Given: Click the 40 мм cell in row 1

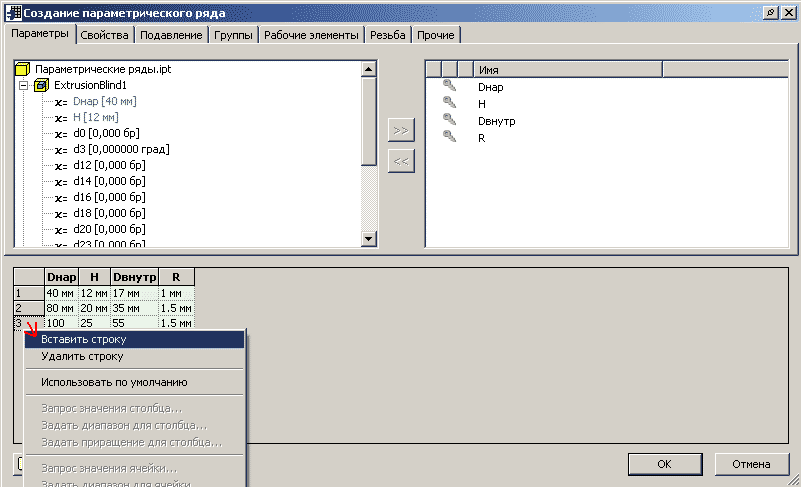Looking at the screenshot, I should pyautogui.click(x=61, y=293).
